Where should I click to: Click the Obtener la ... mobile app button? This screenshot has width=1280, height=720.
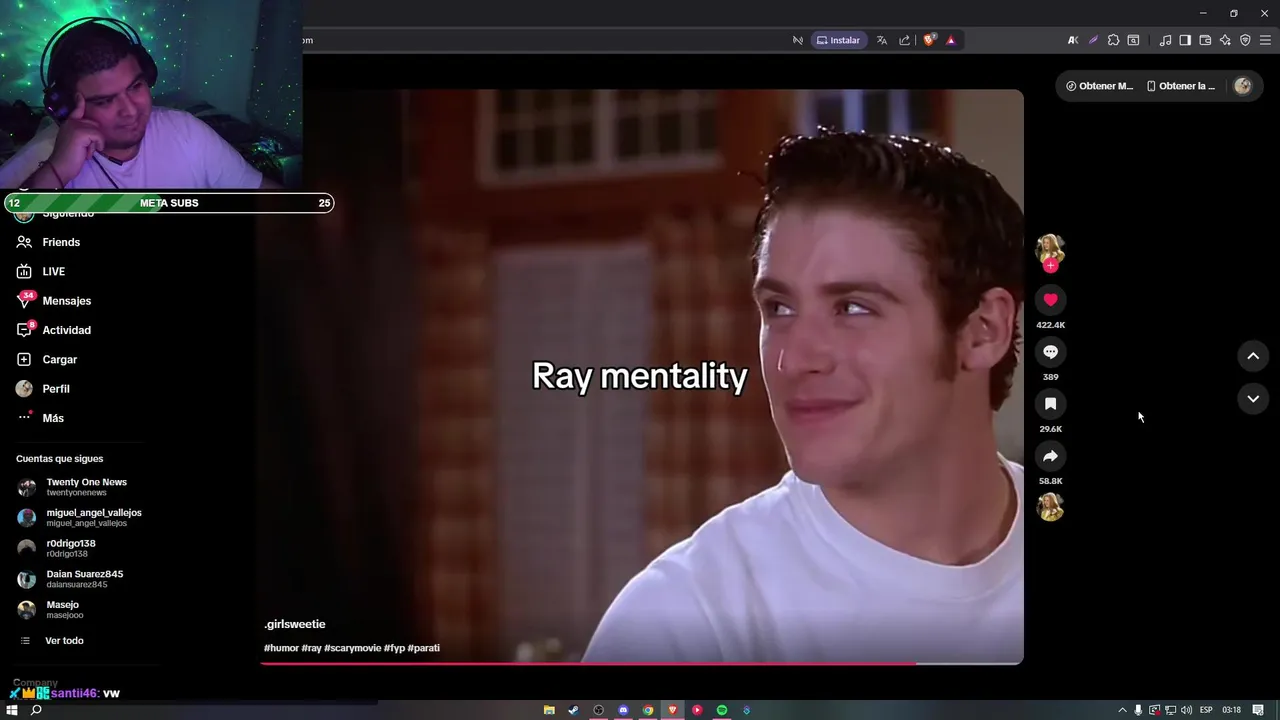coord(1181,86)
